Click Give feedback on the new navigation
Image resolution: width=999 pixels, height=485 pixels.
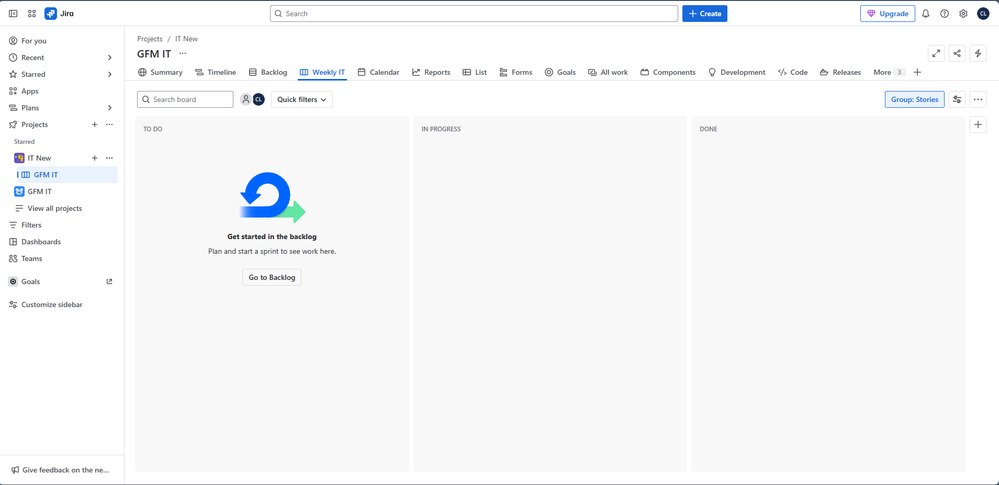61,470
